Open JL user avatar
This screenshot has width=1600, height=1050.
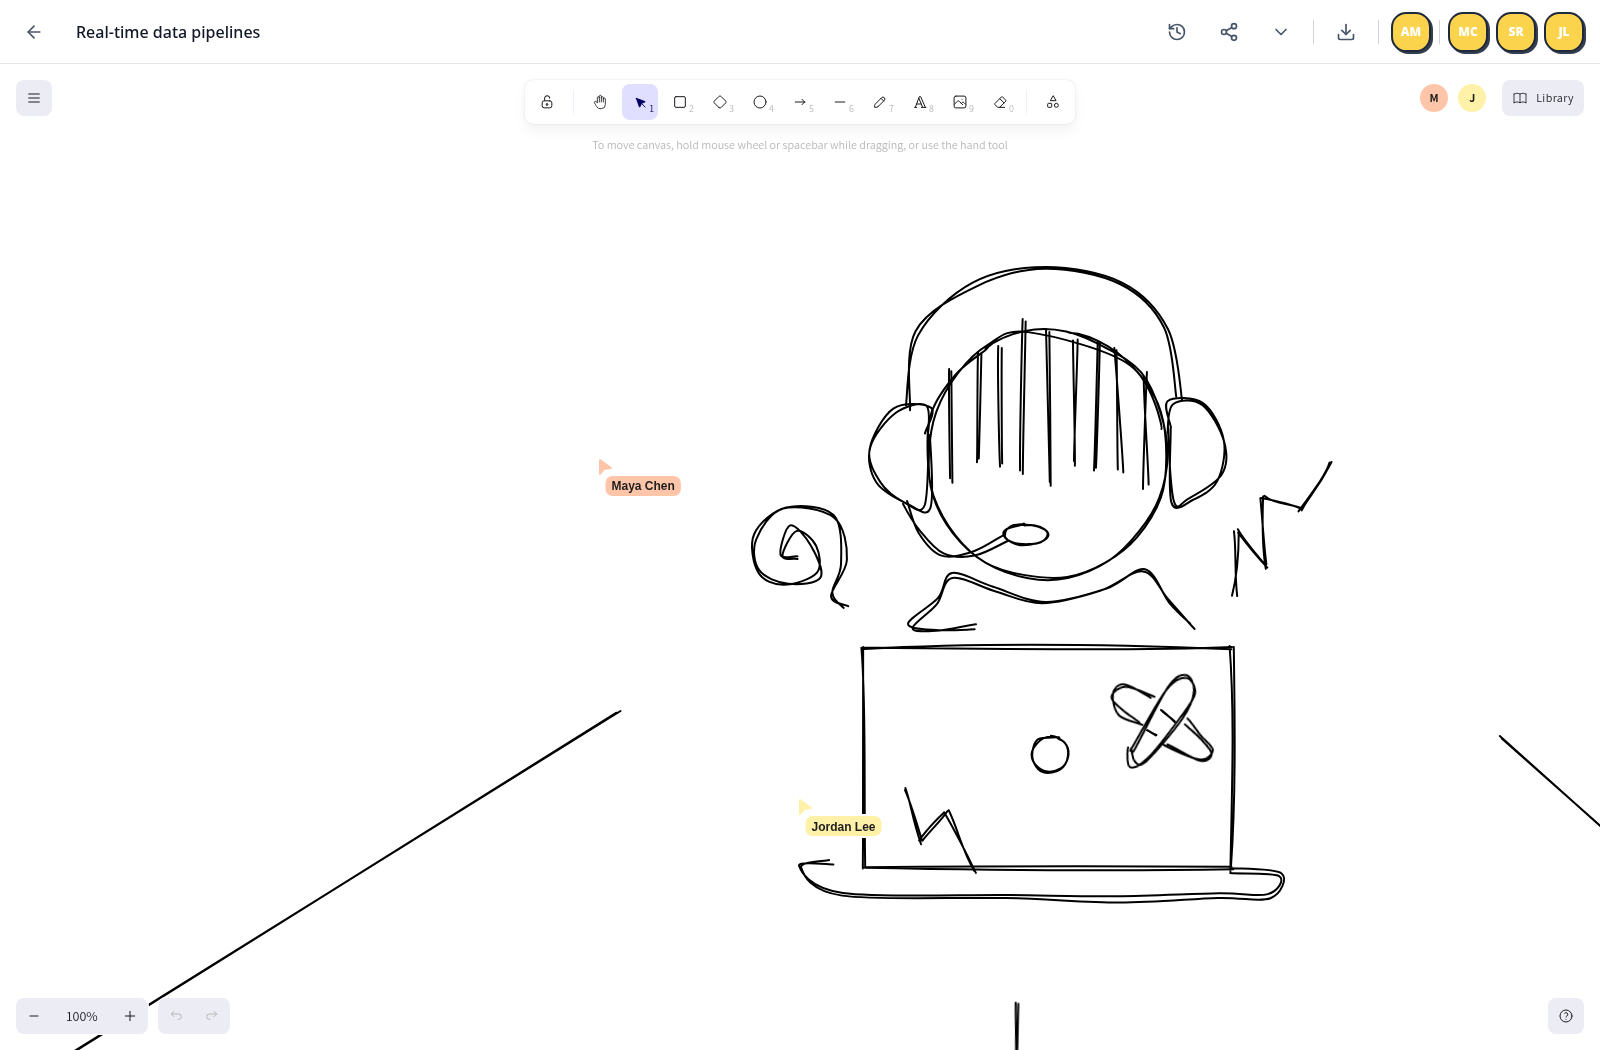[x=1564, y=32]
